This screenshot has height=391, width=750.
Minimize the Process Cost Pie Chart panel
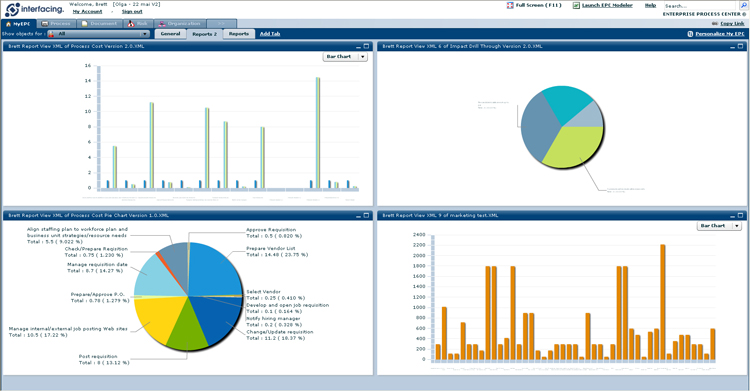click(x=359, y=216)
